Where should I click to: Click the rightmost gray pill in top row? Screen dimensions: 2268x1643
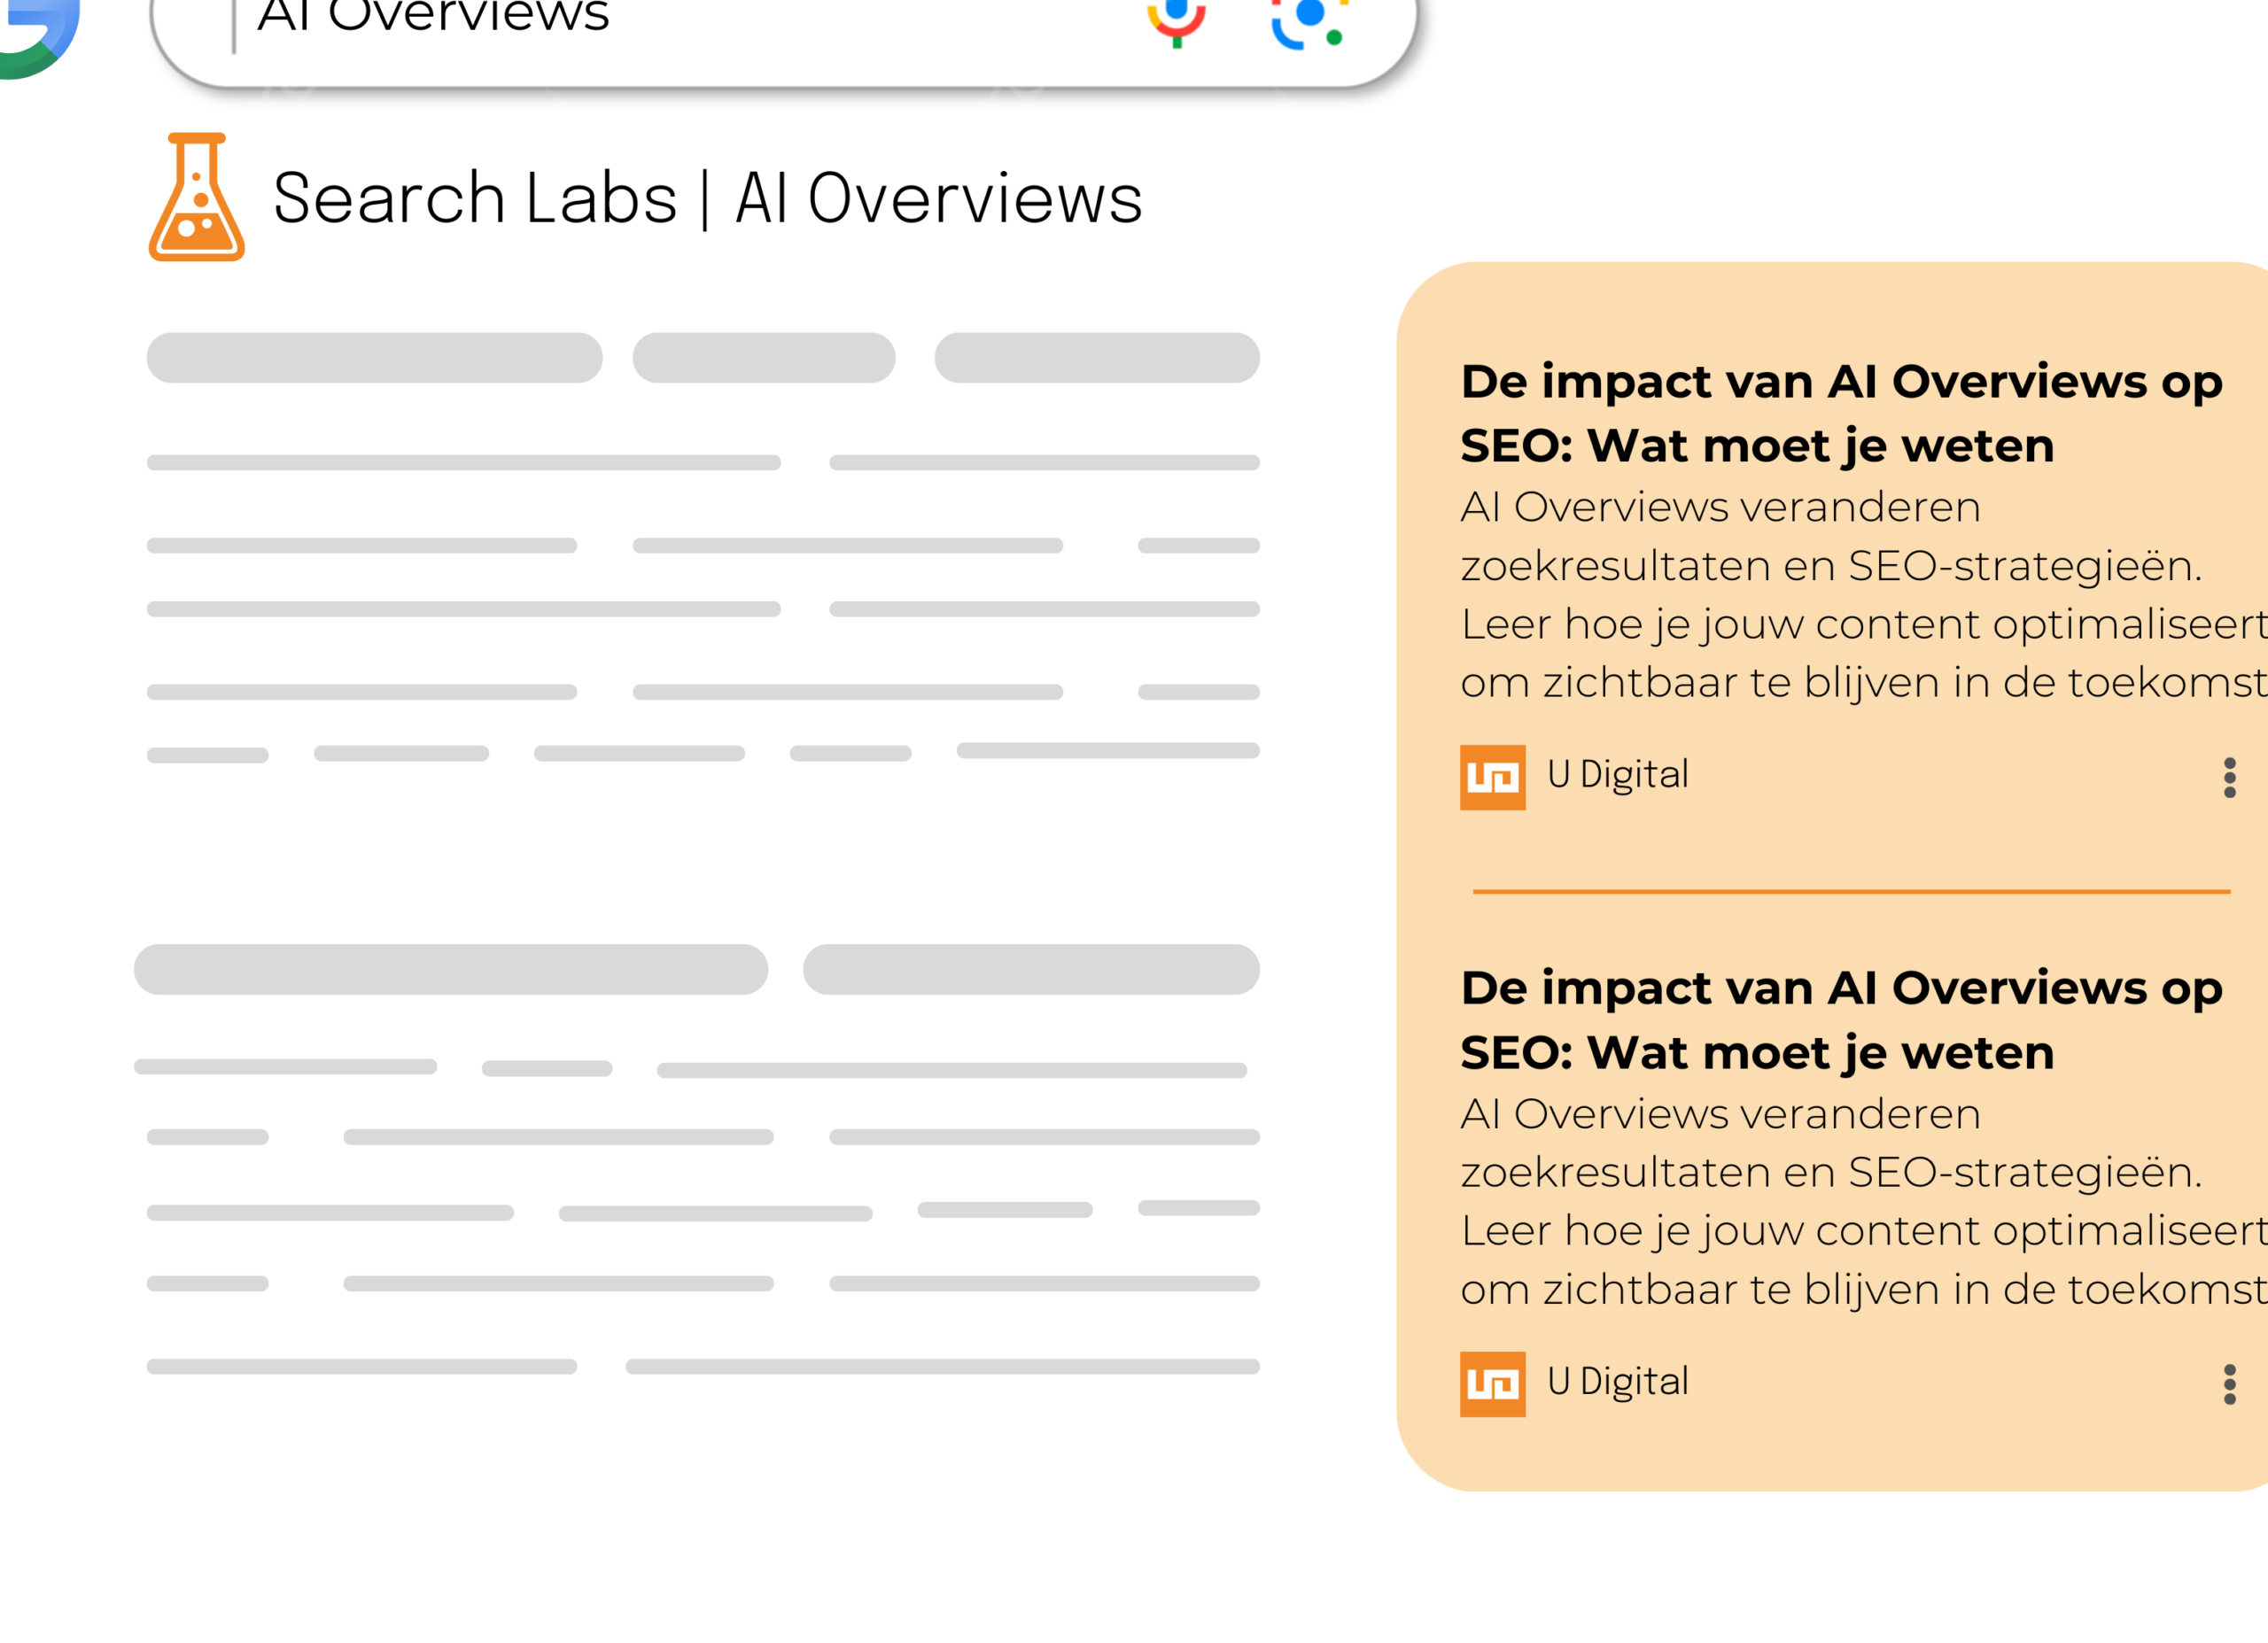[x=1097, y=358]
